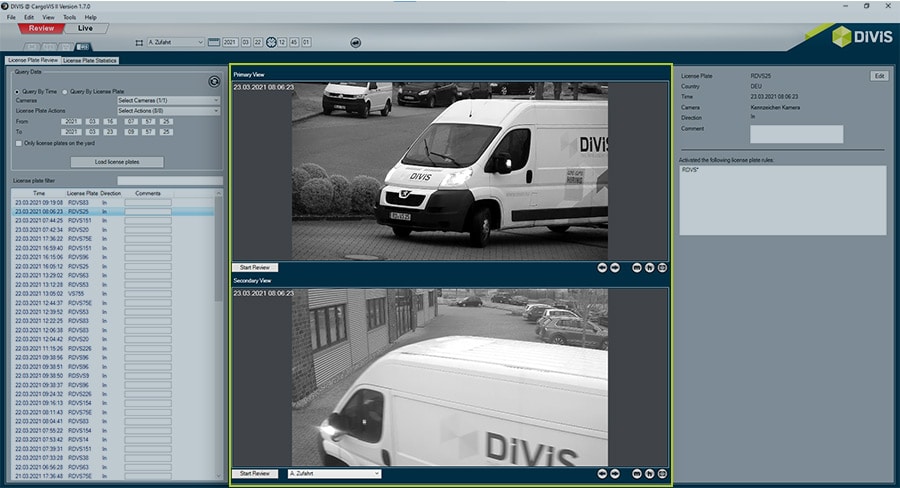900x488 pixels.
Task: Click Secondary View next arrow icon
Action: point(615,474)
